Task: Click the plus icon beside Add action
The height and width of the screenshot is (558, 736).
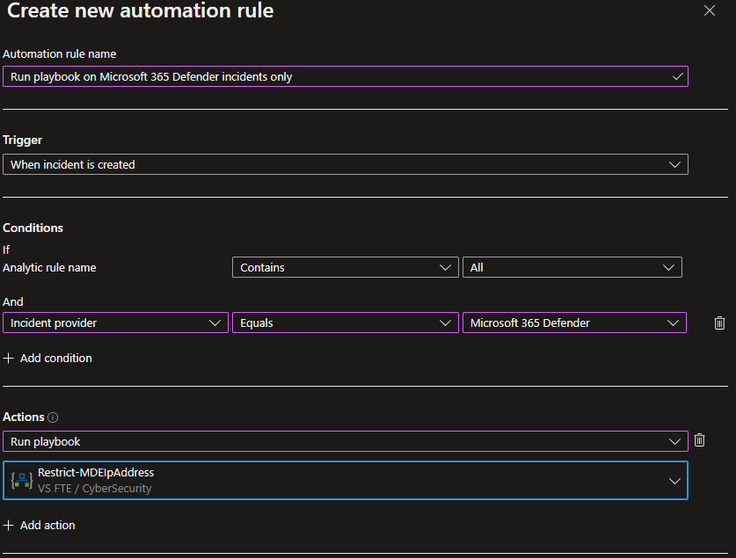Action: pos(9,525)
